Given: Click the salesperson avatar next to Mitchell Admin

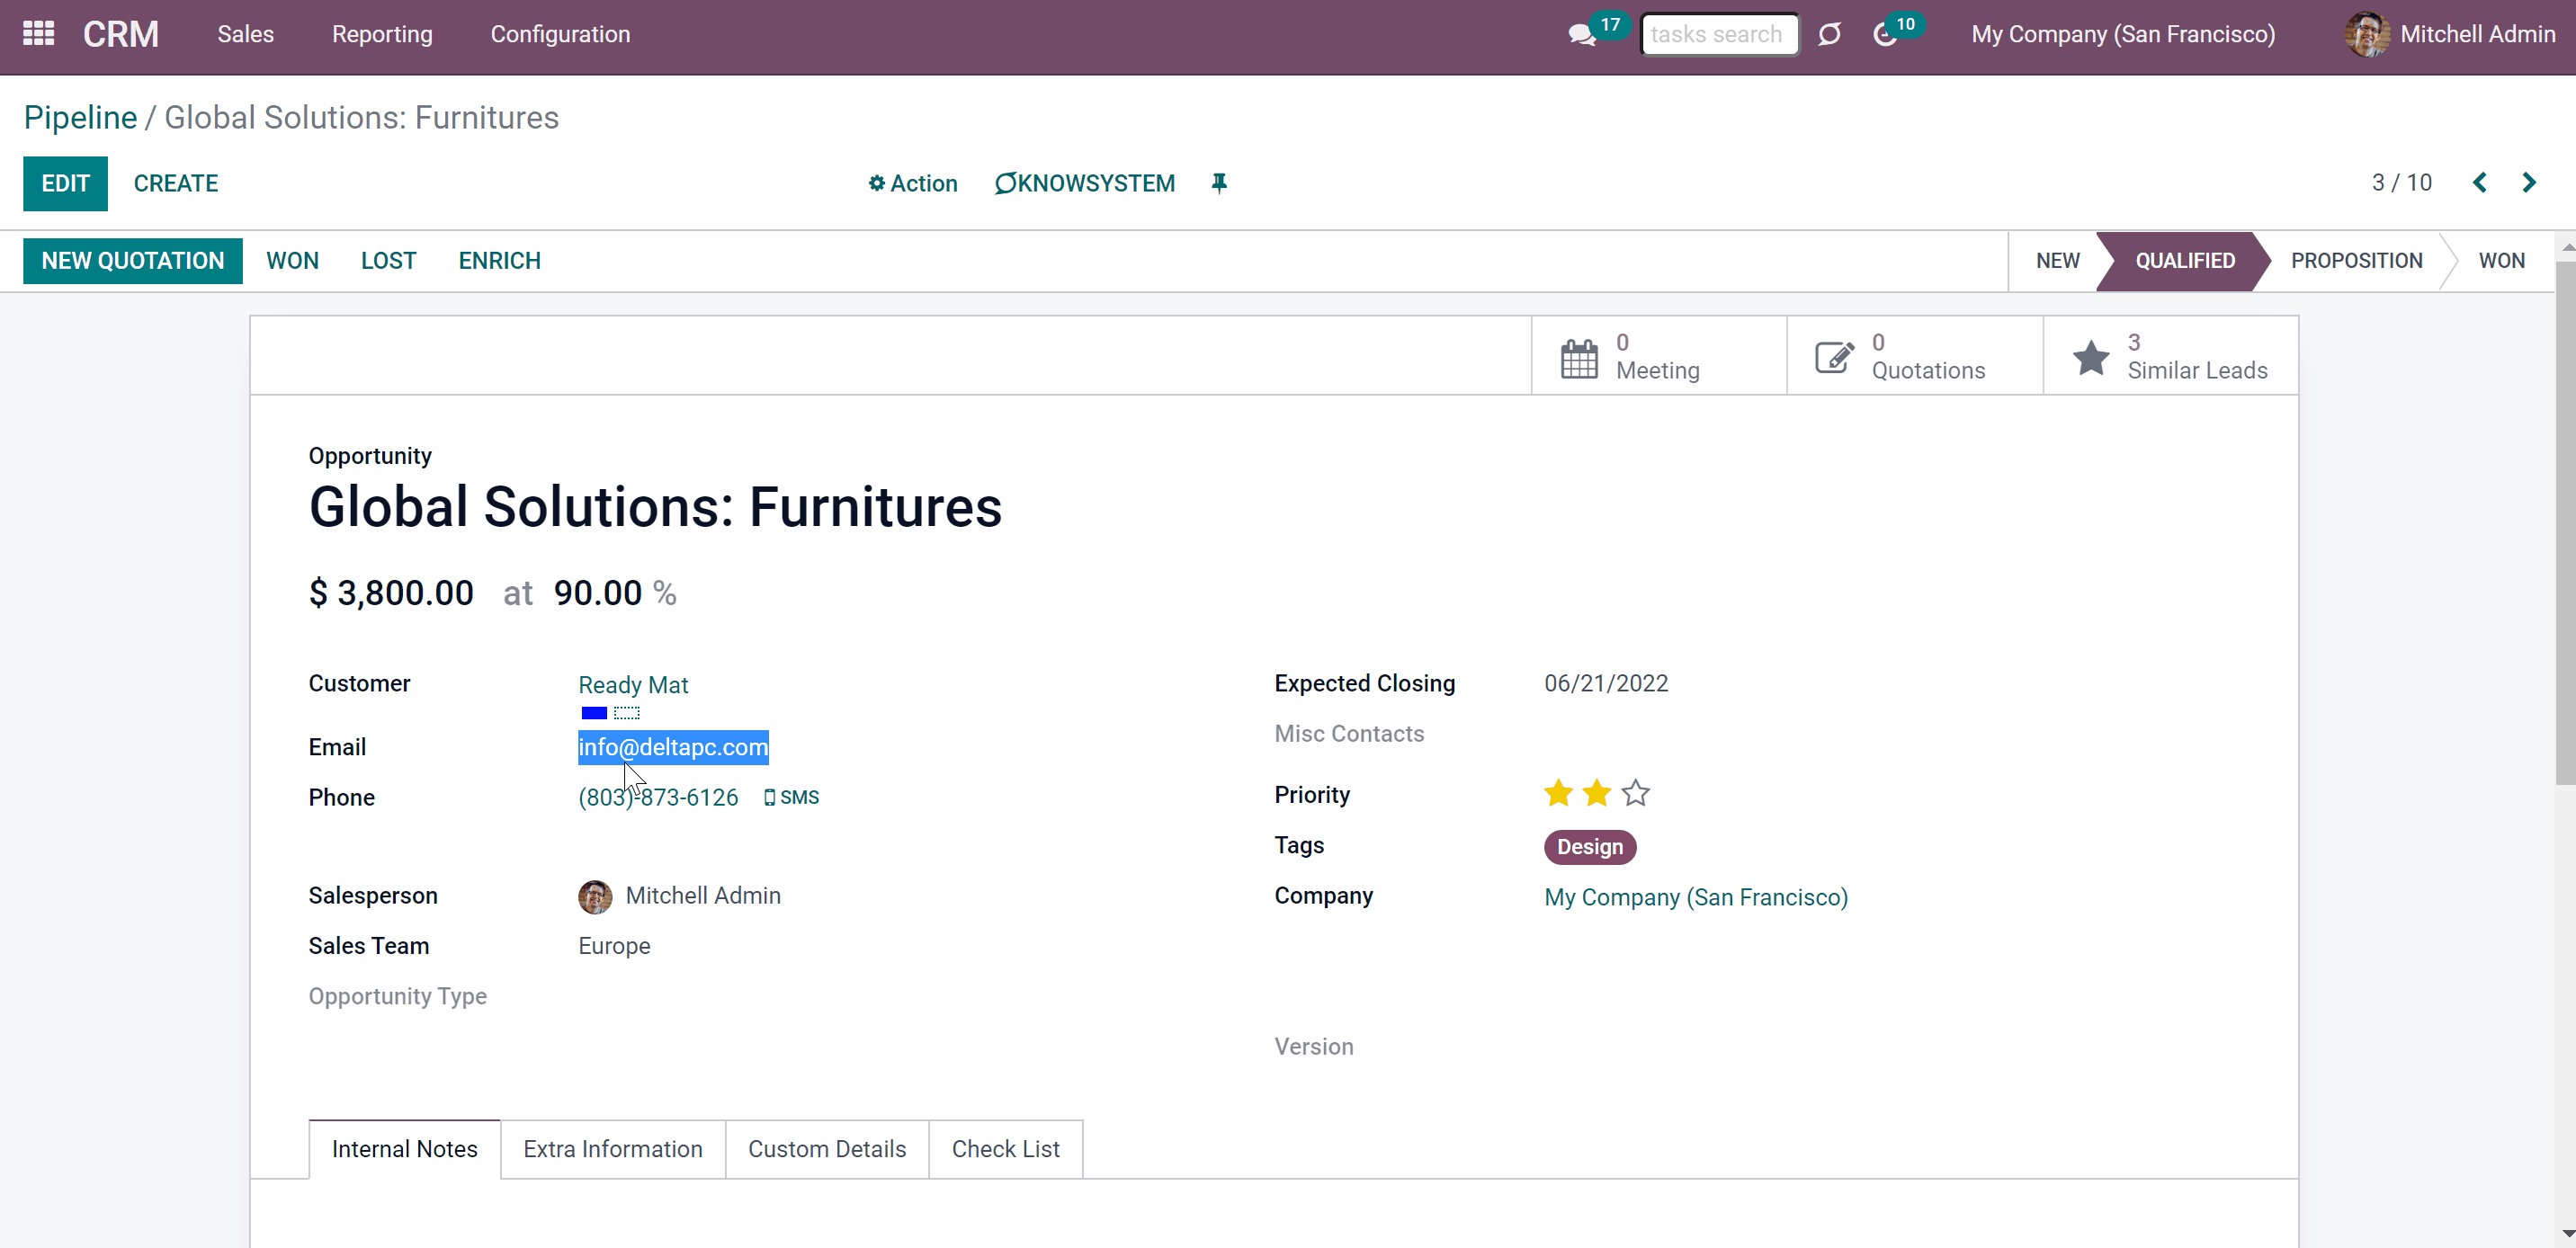Looking at the screenshot, I should pos(595,896).
